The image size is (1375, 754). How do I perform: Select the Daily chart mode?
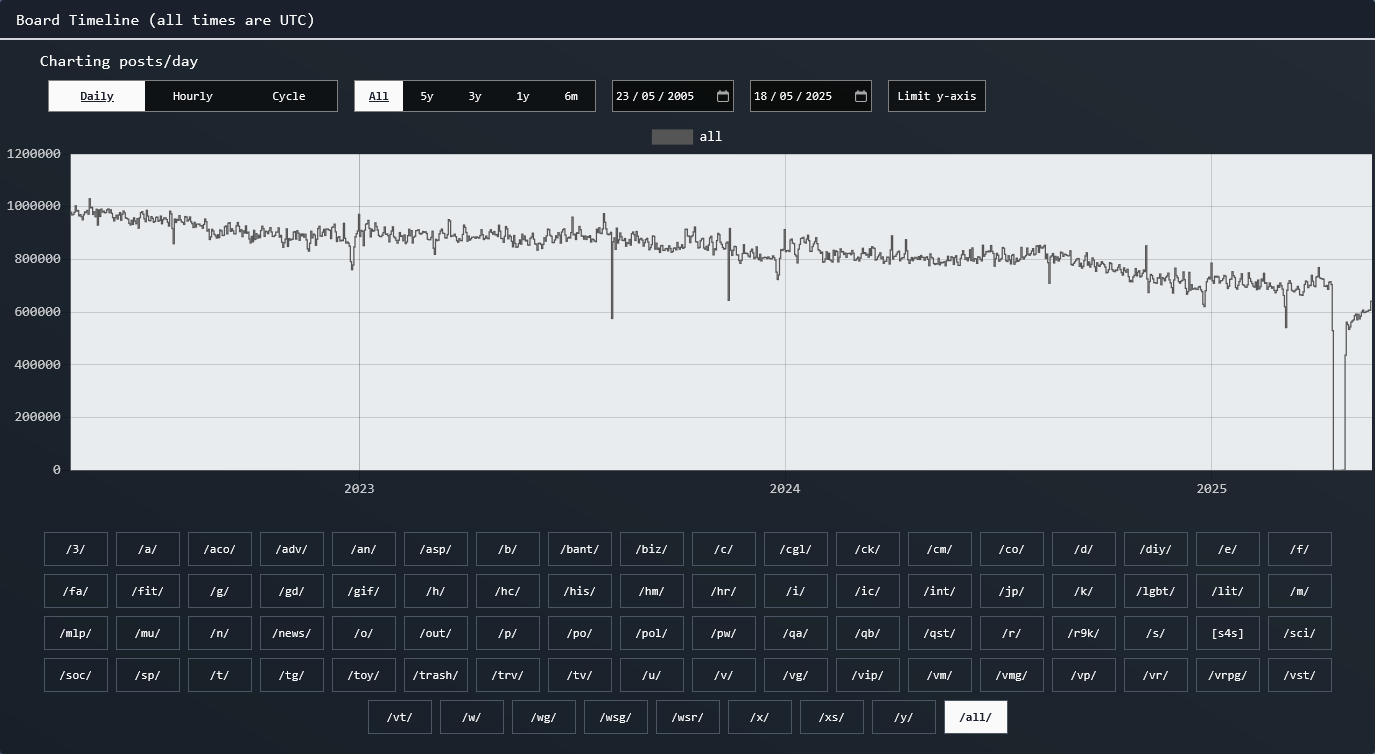click(97, 96)
